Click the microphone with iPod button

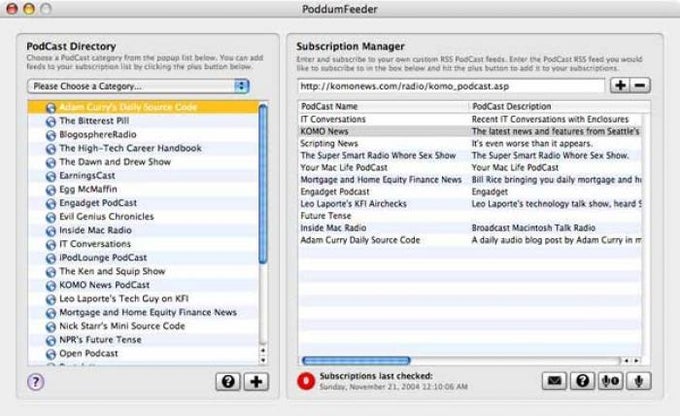pyautogui.click(x=611, y=381)
